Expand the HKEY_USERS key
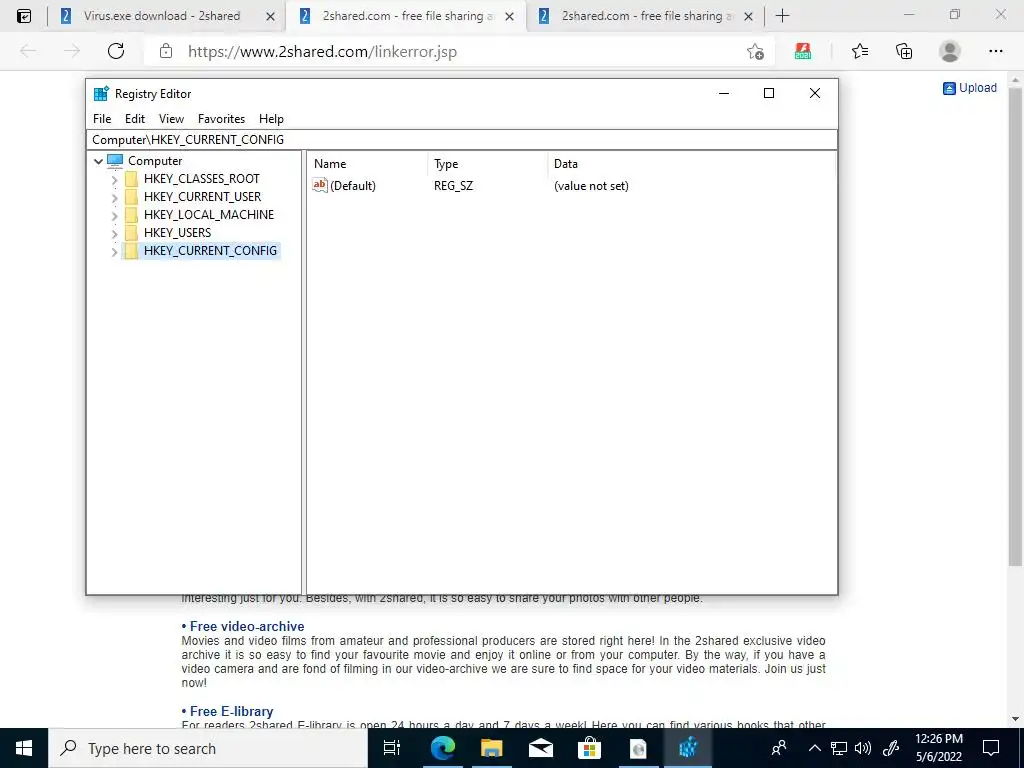 tap(115, 233)
